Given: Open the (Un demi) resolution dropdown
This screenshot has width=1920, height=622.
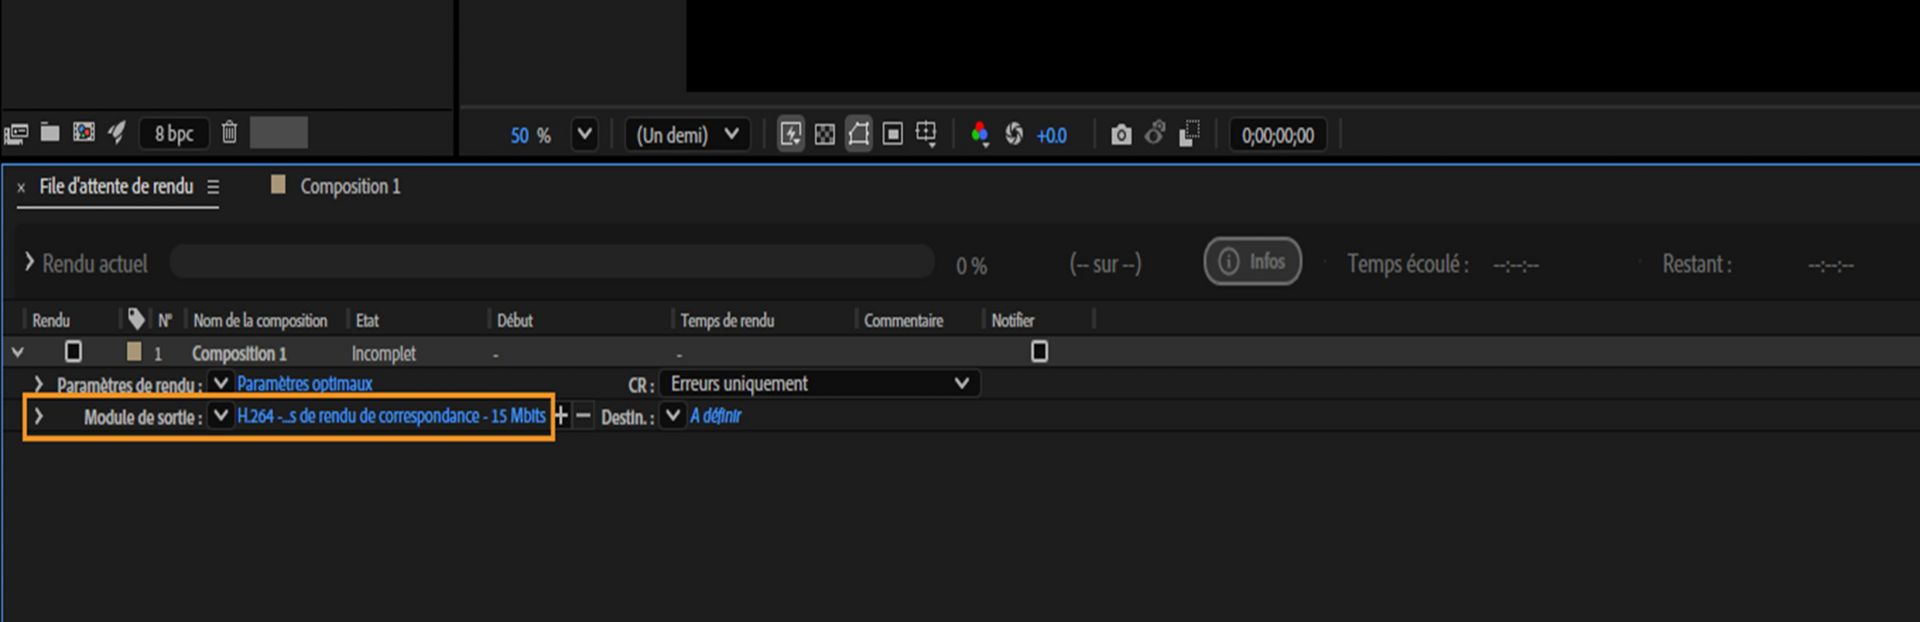Looking at the screenshot, I should click(688, 134).
